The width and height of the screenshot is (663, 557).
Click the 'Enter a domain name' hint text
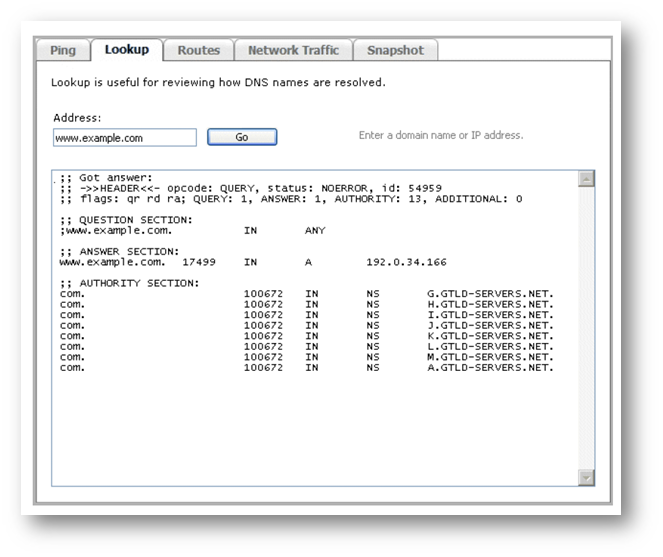point(441,135)
